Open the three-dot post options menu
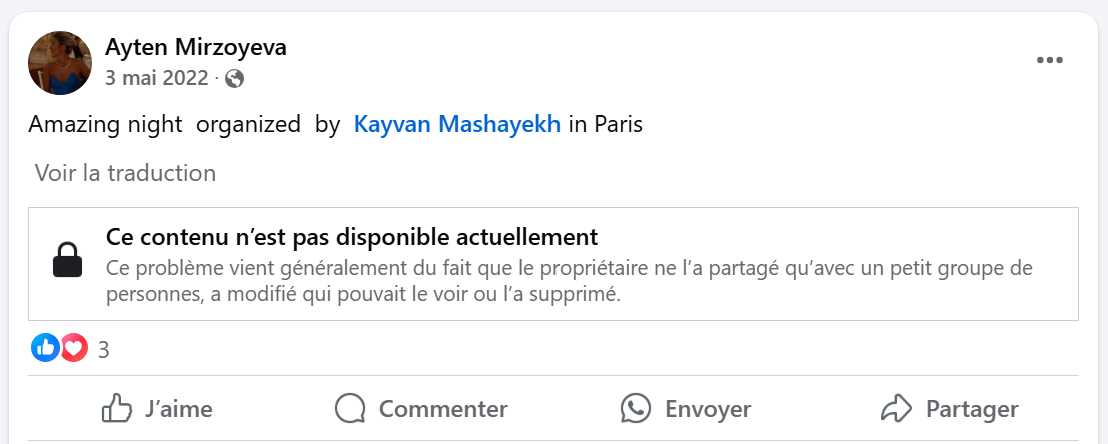The height and width of the screenshot is (444, 1108). point(1049,61)
